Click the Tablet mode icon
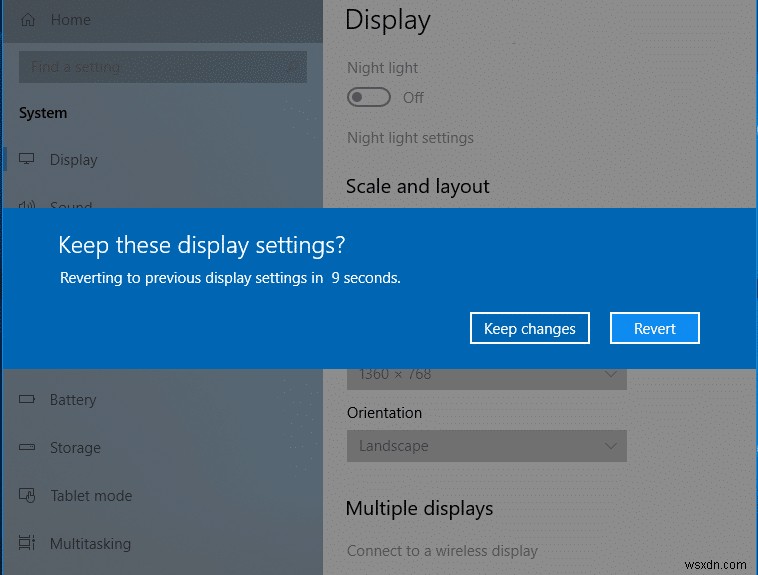 point(27,495)
